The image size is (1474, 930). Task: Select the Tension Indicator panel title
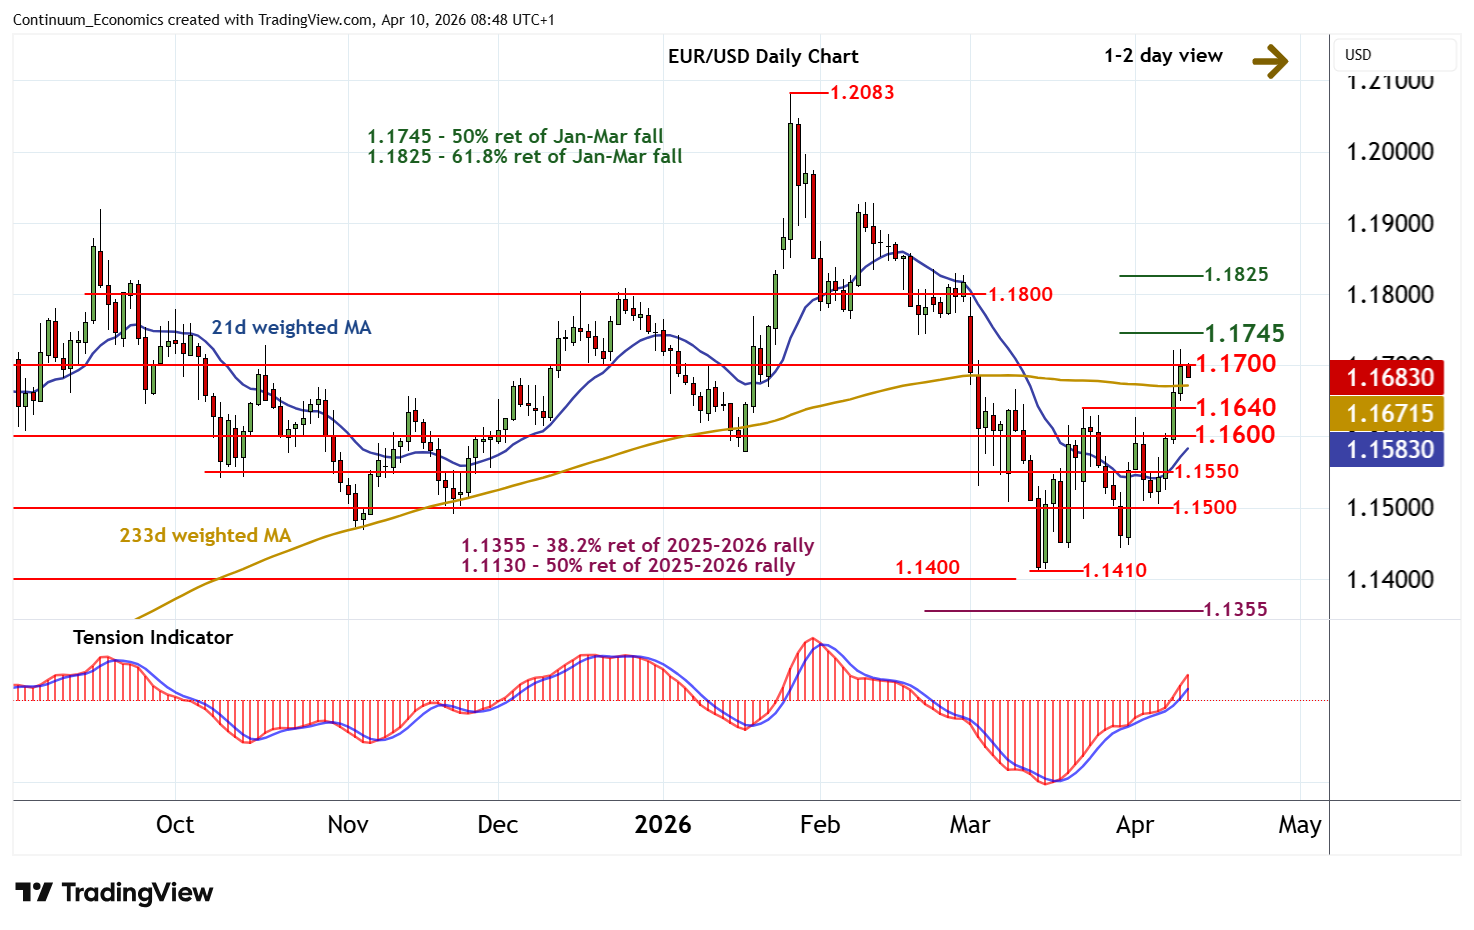pyautogui.click(x=153, y=638)
